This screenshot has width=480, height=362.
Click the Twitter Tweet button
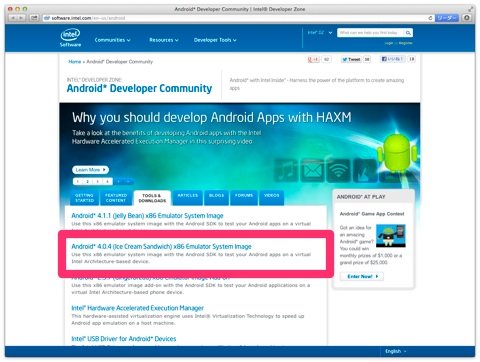[x=351, y=59]
